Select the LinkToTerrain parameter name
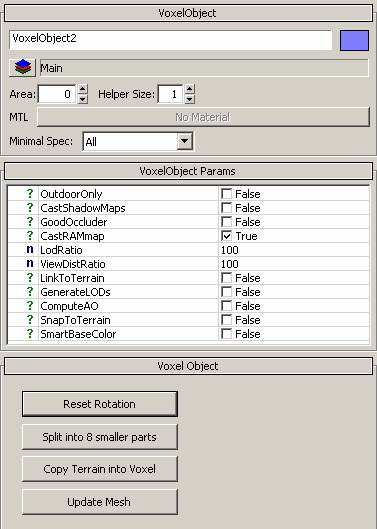 point(72,278)
